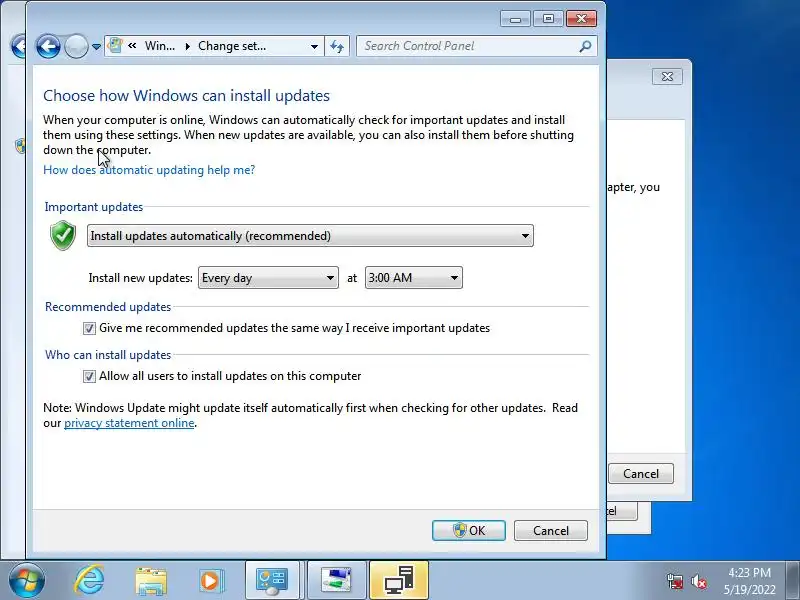
Task: Switch to the network connection taskbar window
Action: click(x=336, y=581)
